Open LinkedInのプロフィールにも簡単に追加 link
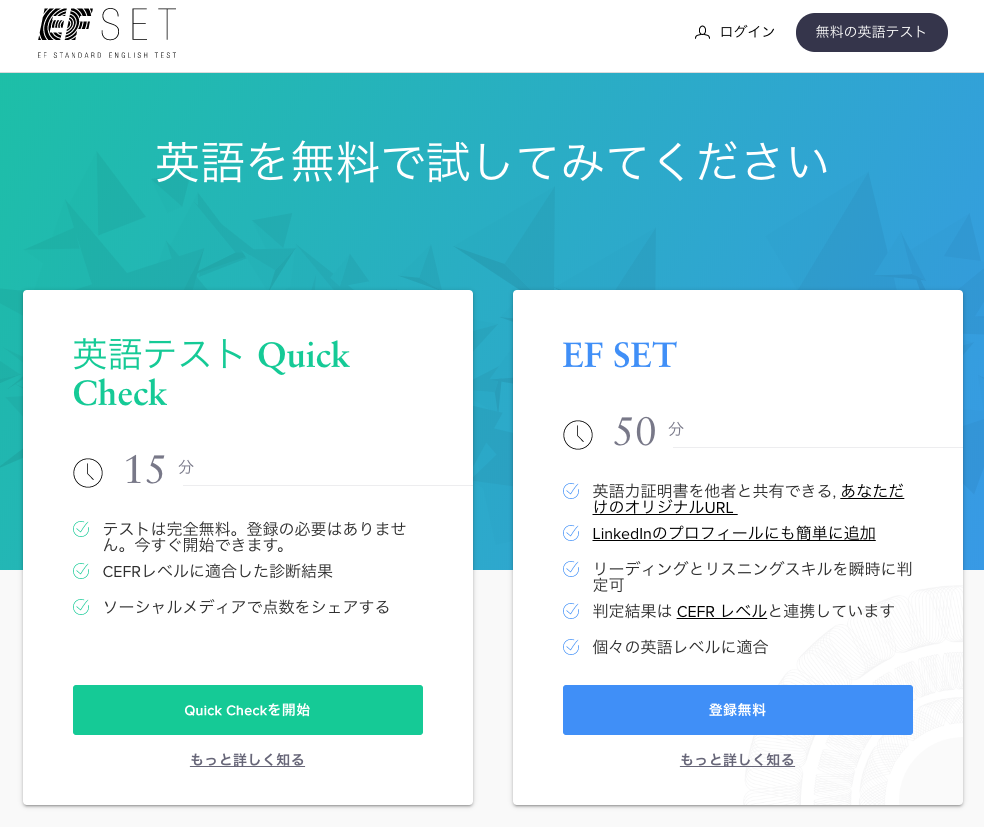984x827 pixels. point(734,533)
